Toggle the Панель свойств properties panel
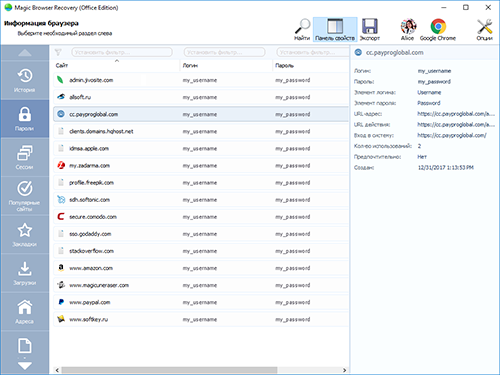The width and height of the screenshot is (500, 375). coord(335,29)
